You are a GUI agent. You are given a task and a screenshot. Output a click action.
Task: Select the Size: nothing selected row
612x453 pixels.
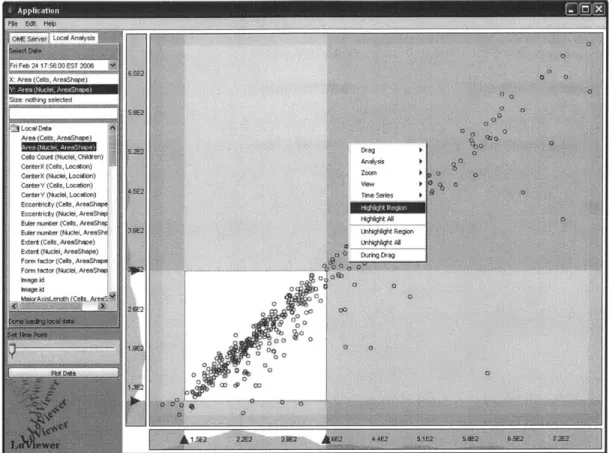pyautogui.click(x=64, y=100)
